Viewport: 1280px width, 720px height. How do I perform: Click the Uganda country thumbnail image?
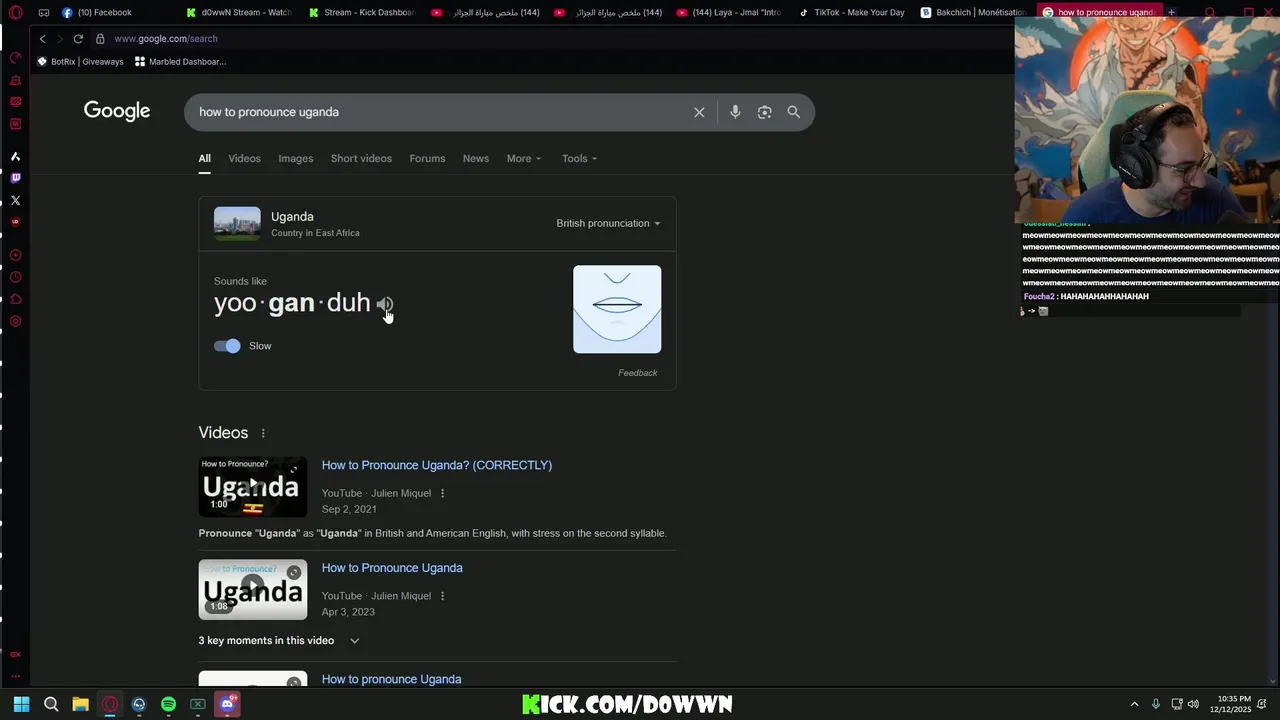(237, 223)
